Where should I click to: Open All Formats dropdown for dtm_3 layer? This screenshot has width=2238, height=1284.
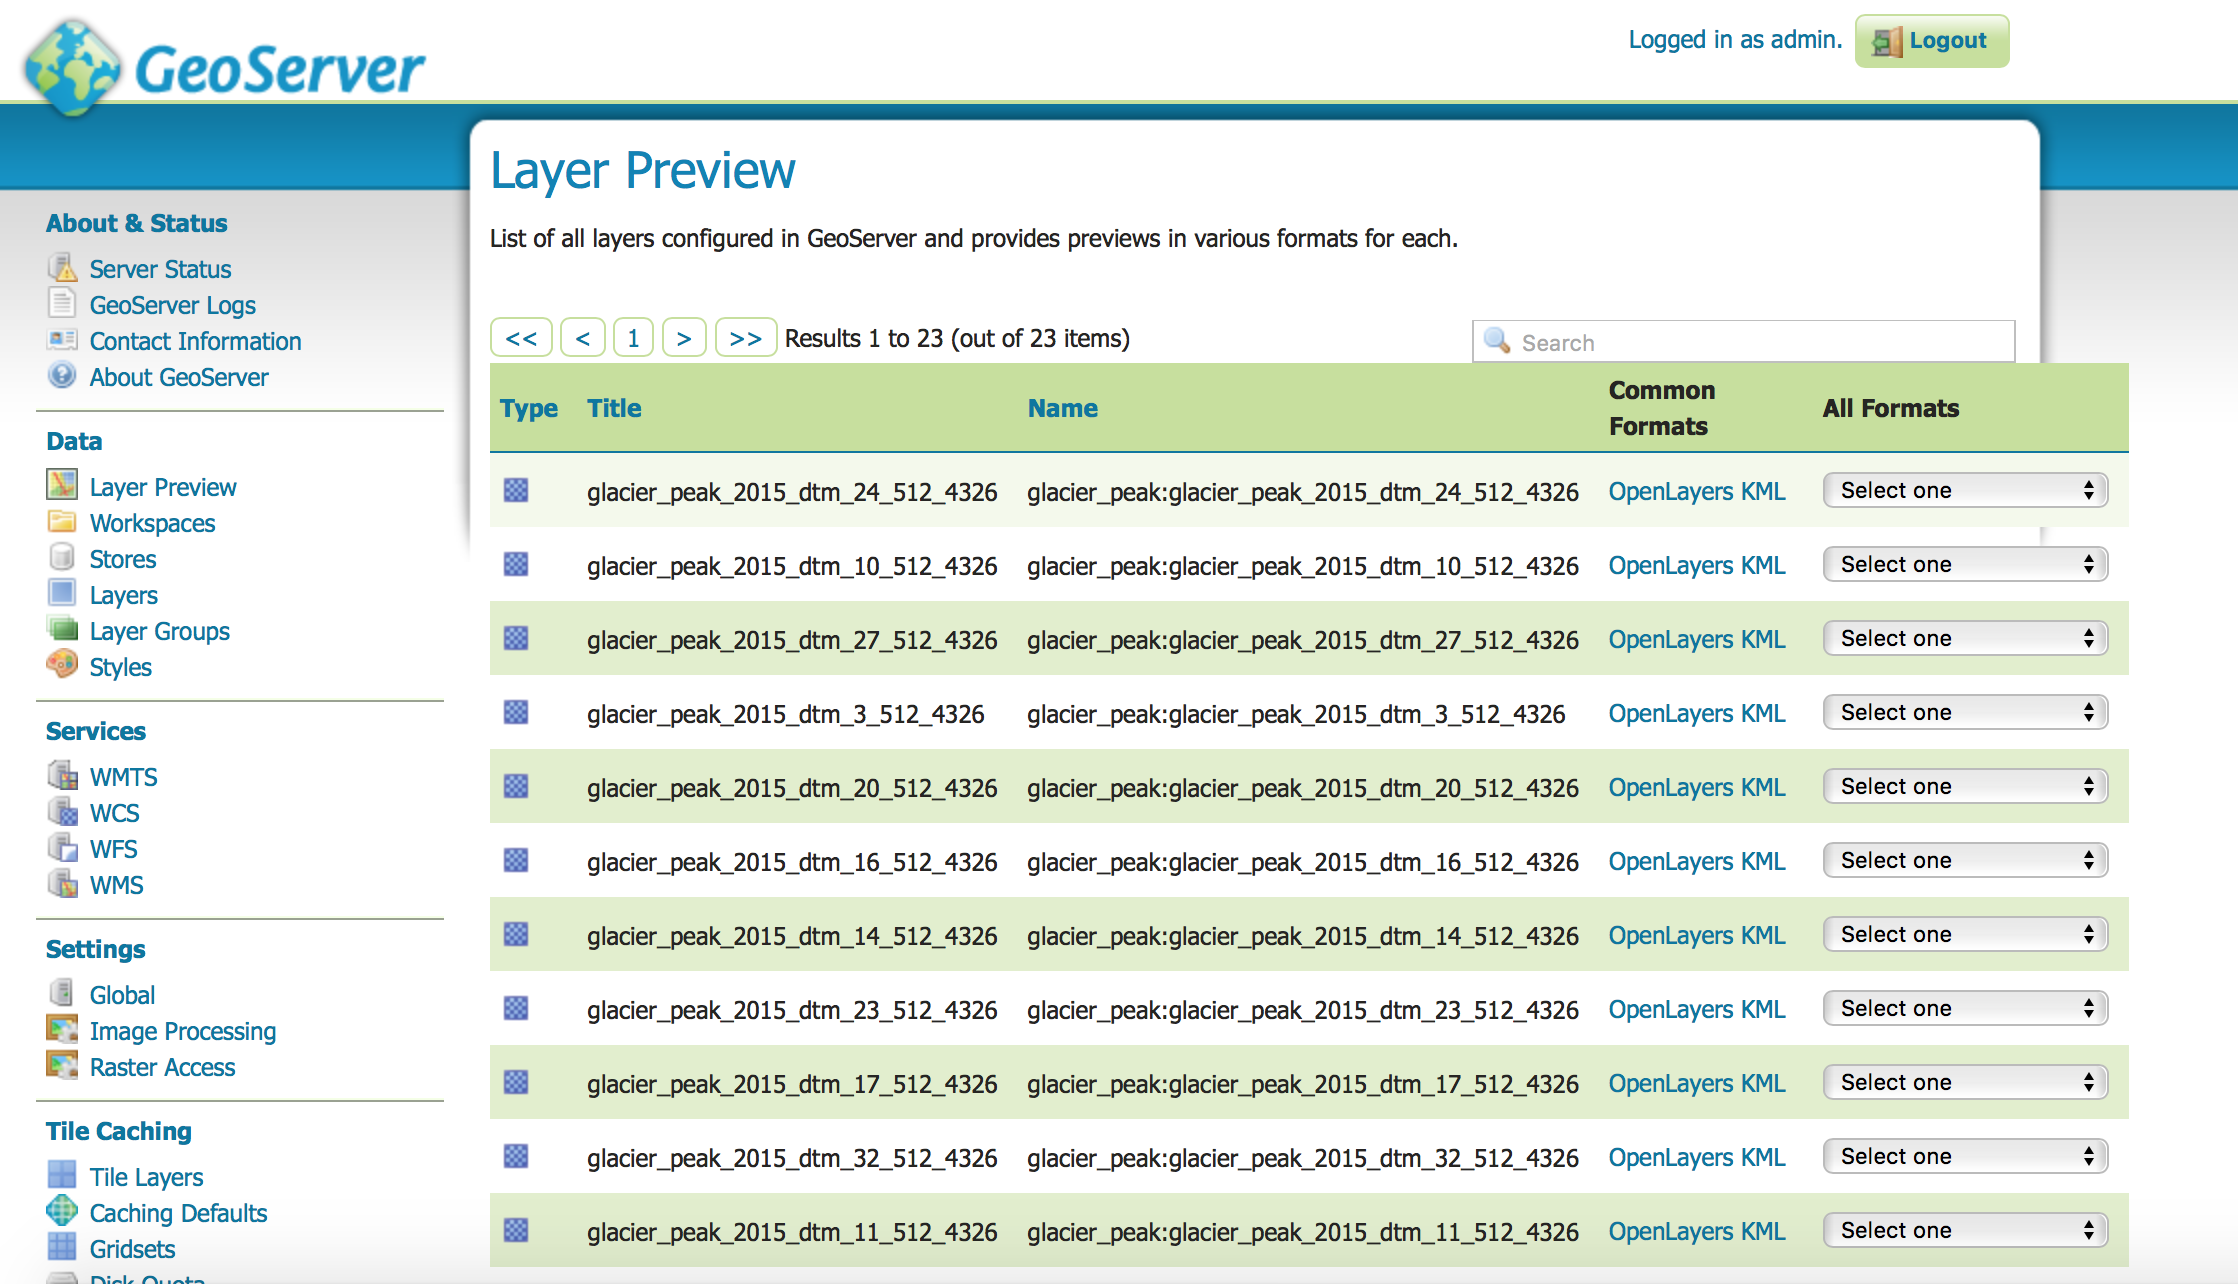tap(1965, 712)
